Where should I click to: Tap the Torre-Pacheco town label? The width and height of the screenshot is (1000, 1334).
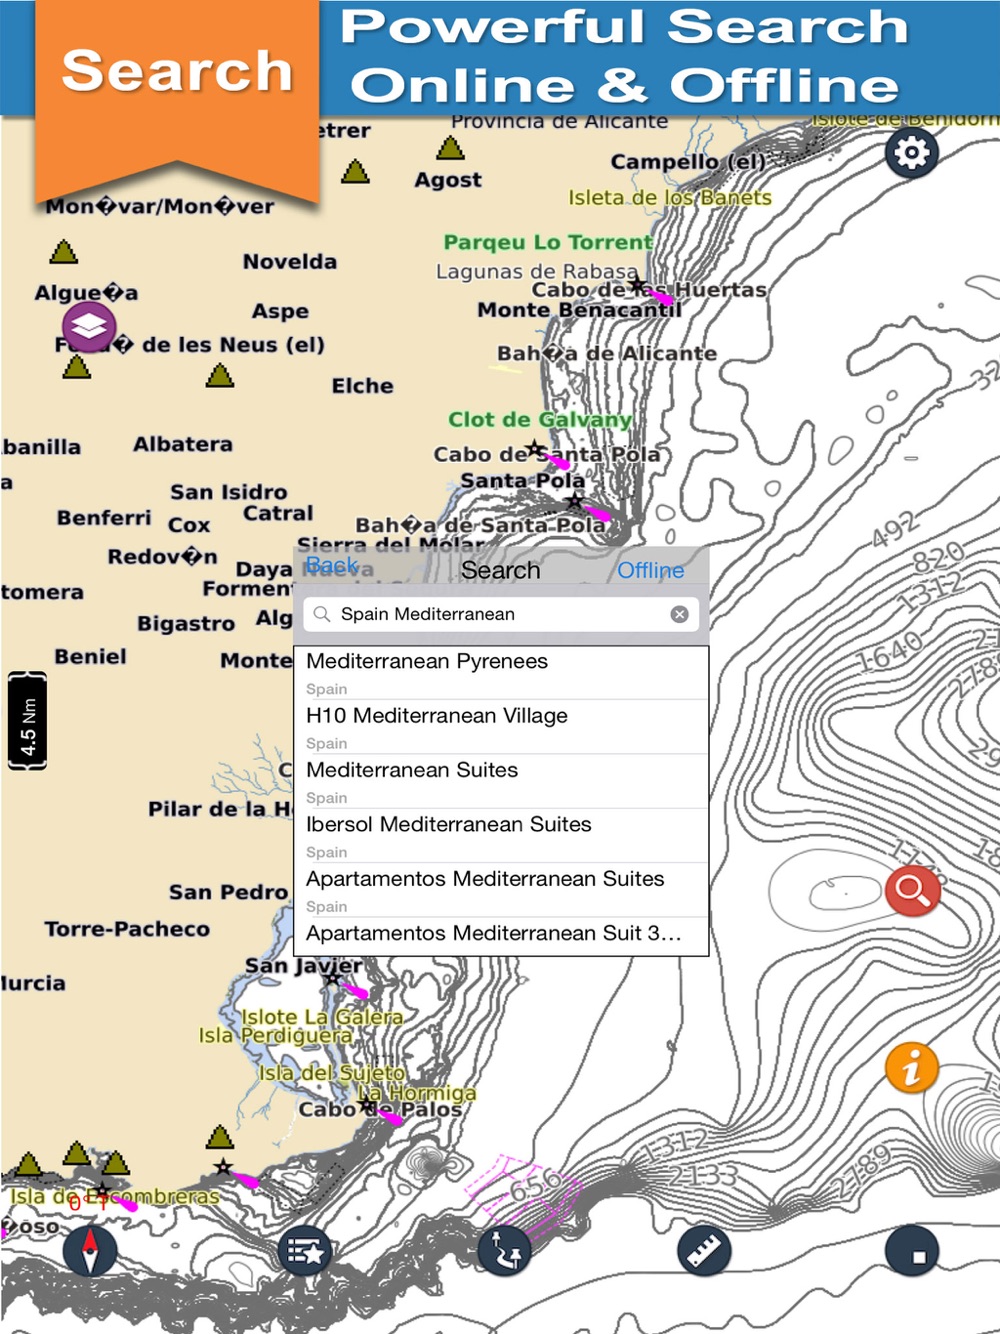(127, 929)
